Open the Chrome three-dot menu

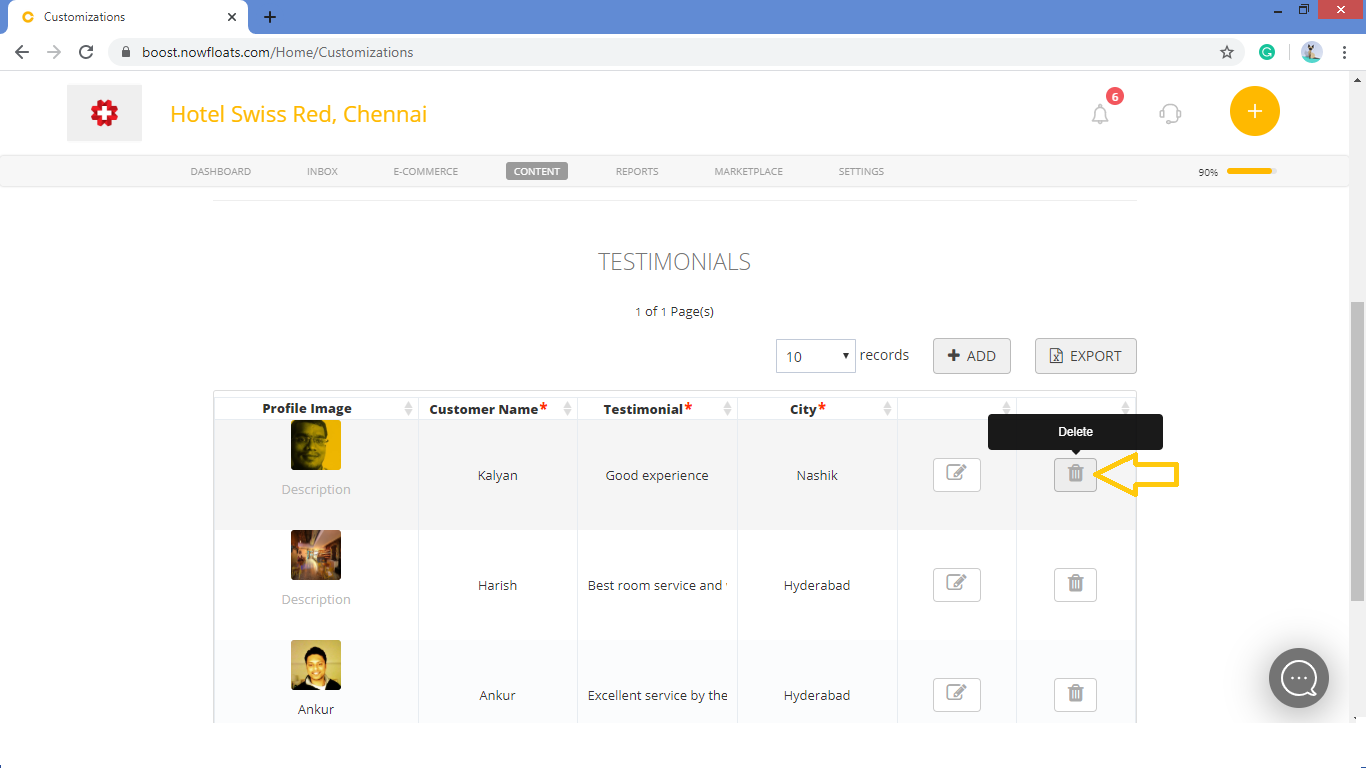pyautogui.click(x=1345, y=52)
